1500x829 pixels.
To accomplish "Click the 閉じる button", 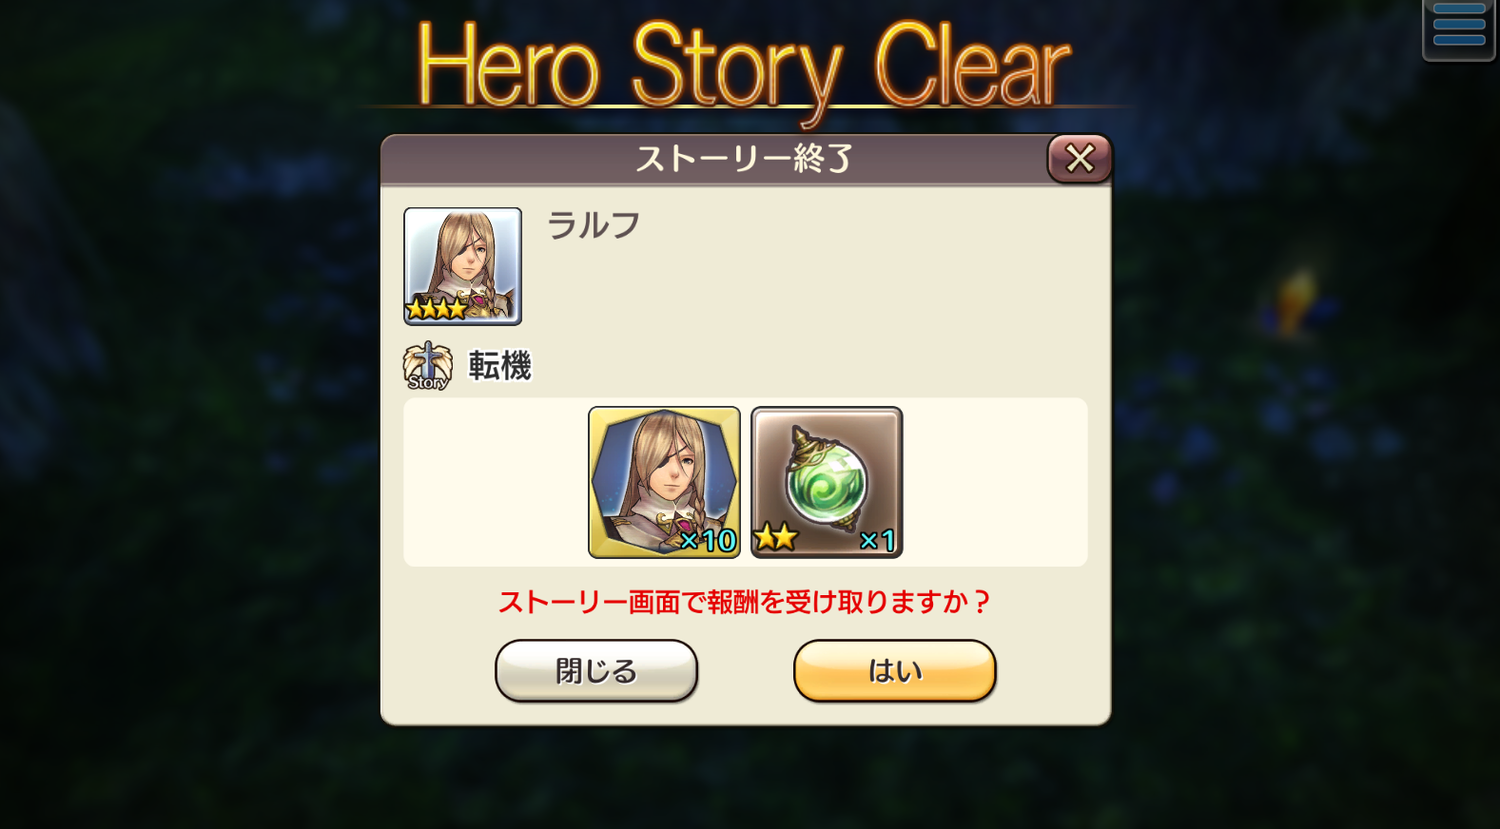I will coord(596,671).
